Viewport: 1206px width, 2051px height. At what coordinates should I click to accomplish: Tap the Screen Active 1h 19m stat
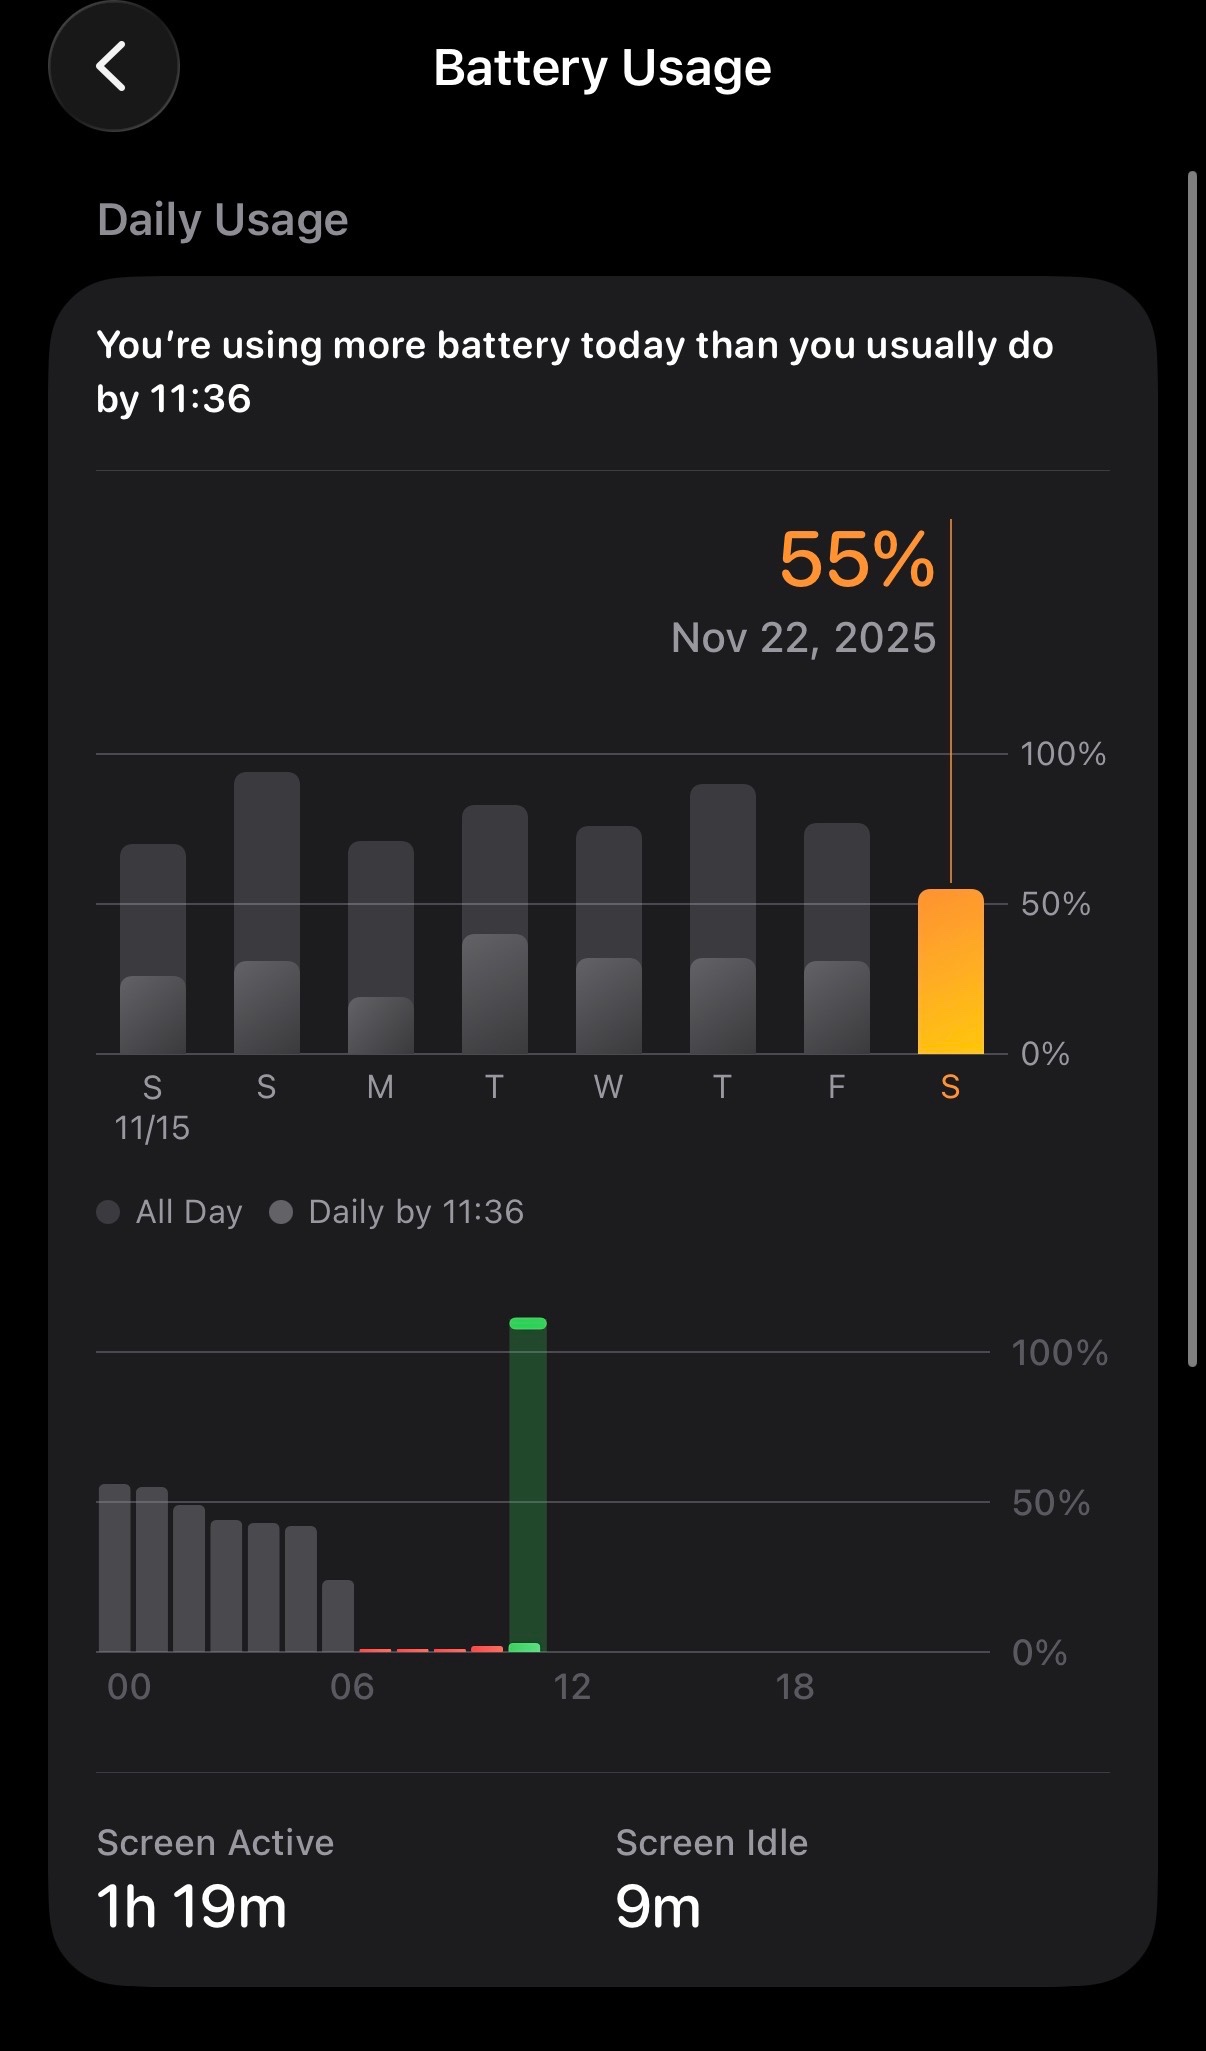click(215, 1880)
